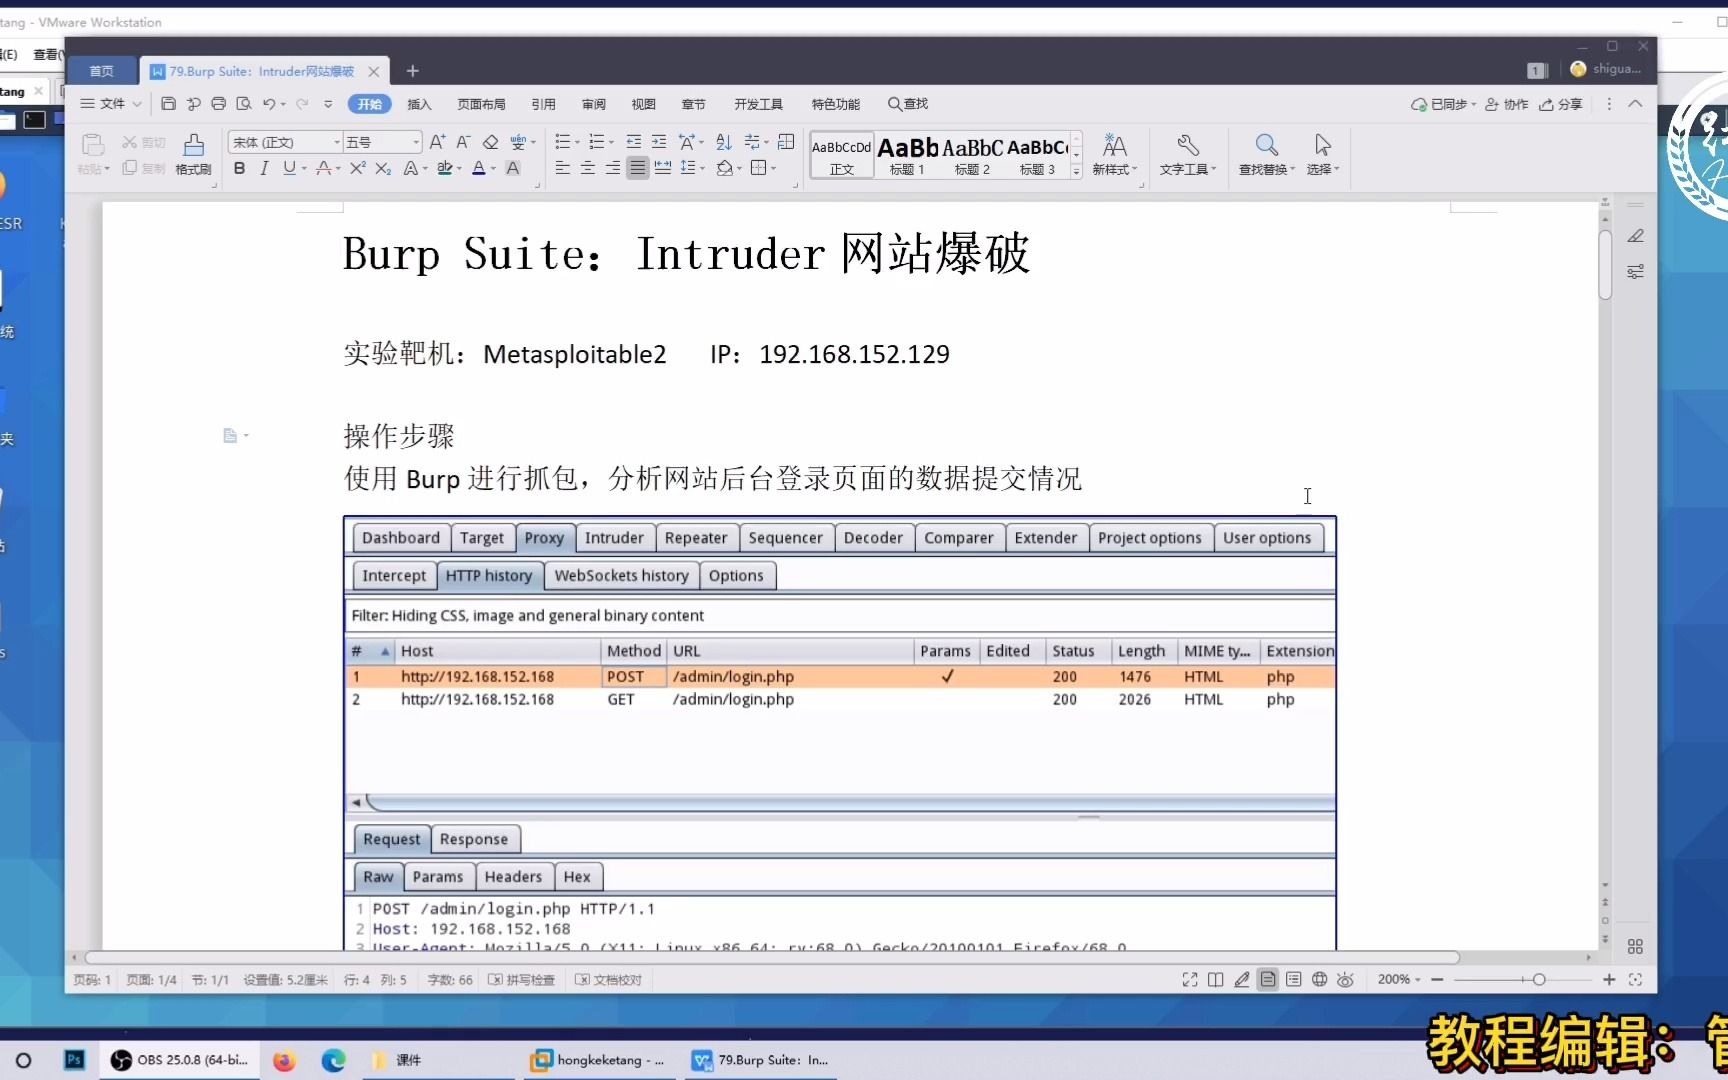The height and width of the screenshot is (1080, 1728).
Task: Open the 页面布局 ribbon tab
Action: pyautogui.click(x=481, y=104)
